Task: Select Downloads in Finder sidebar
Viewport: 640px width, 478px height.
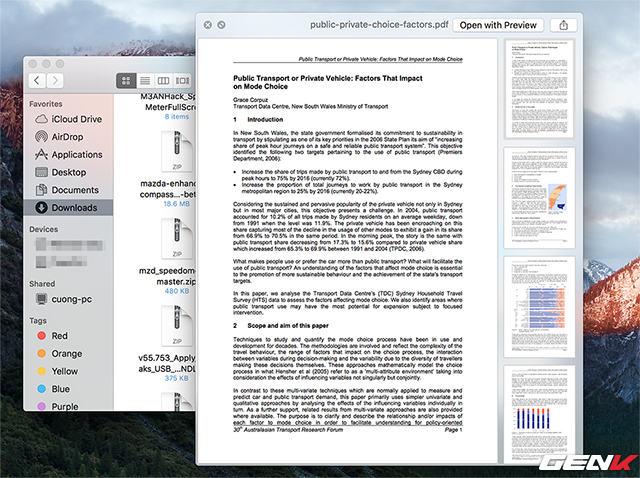Action: [x=68, y=208]
